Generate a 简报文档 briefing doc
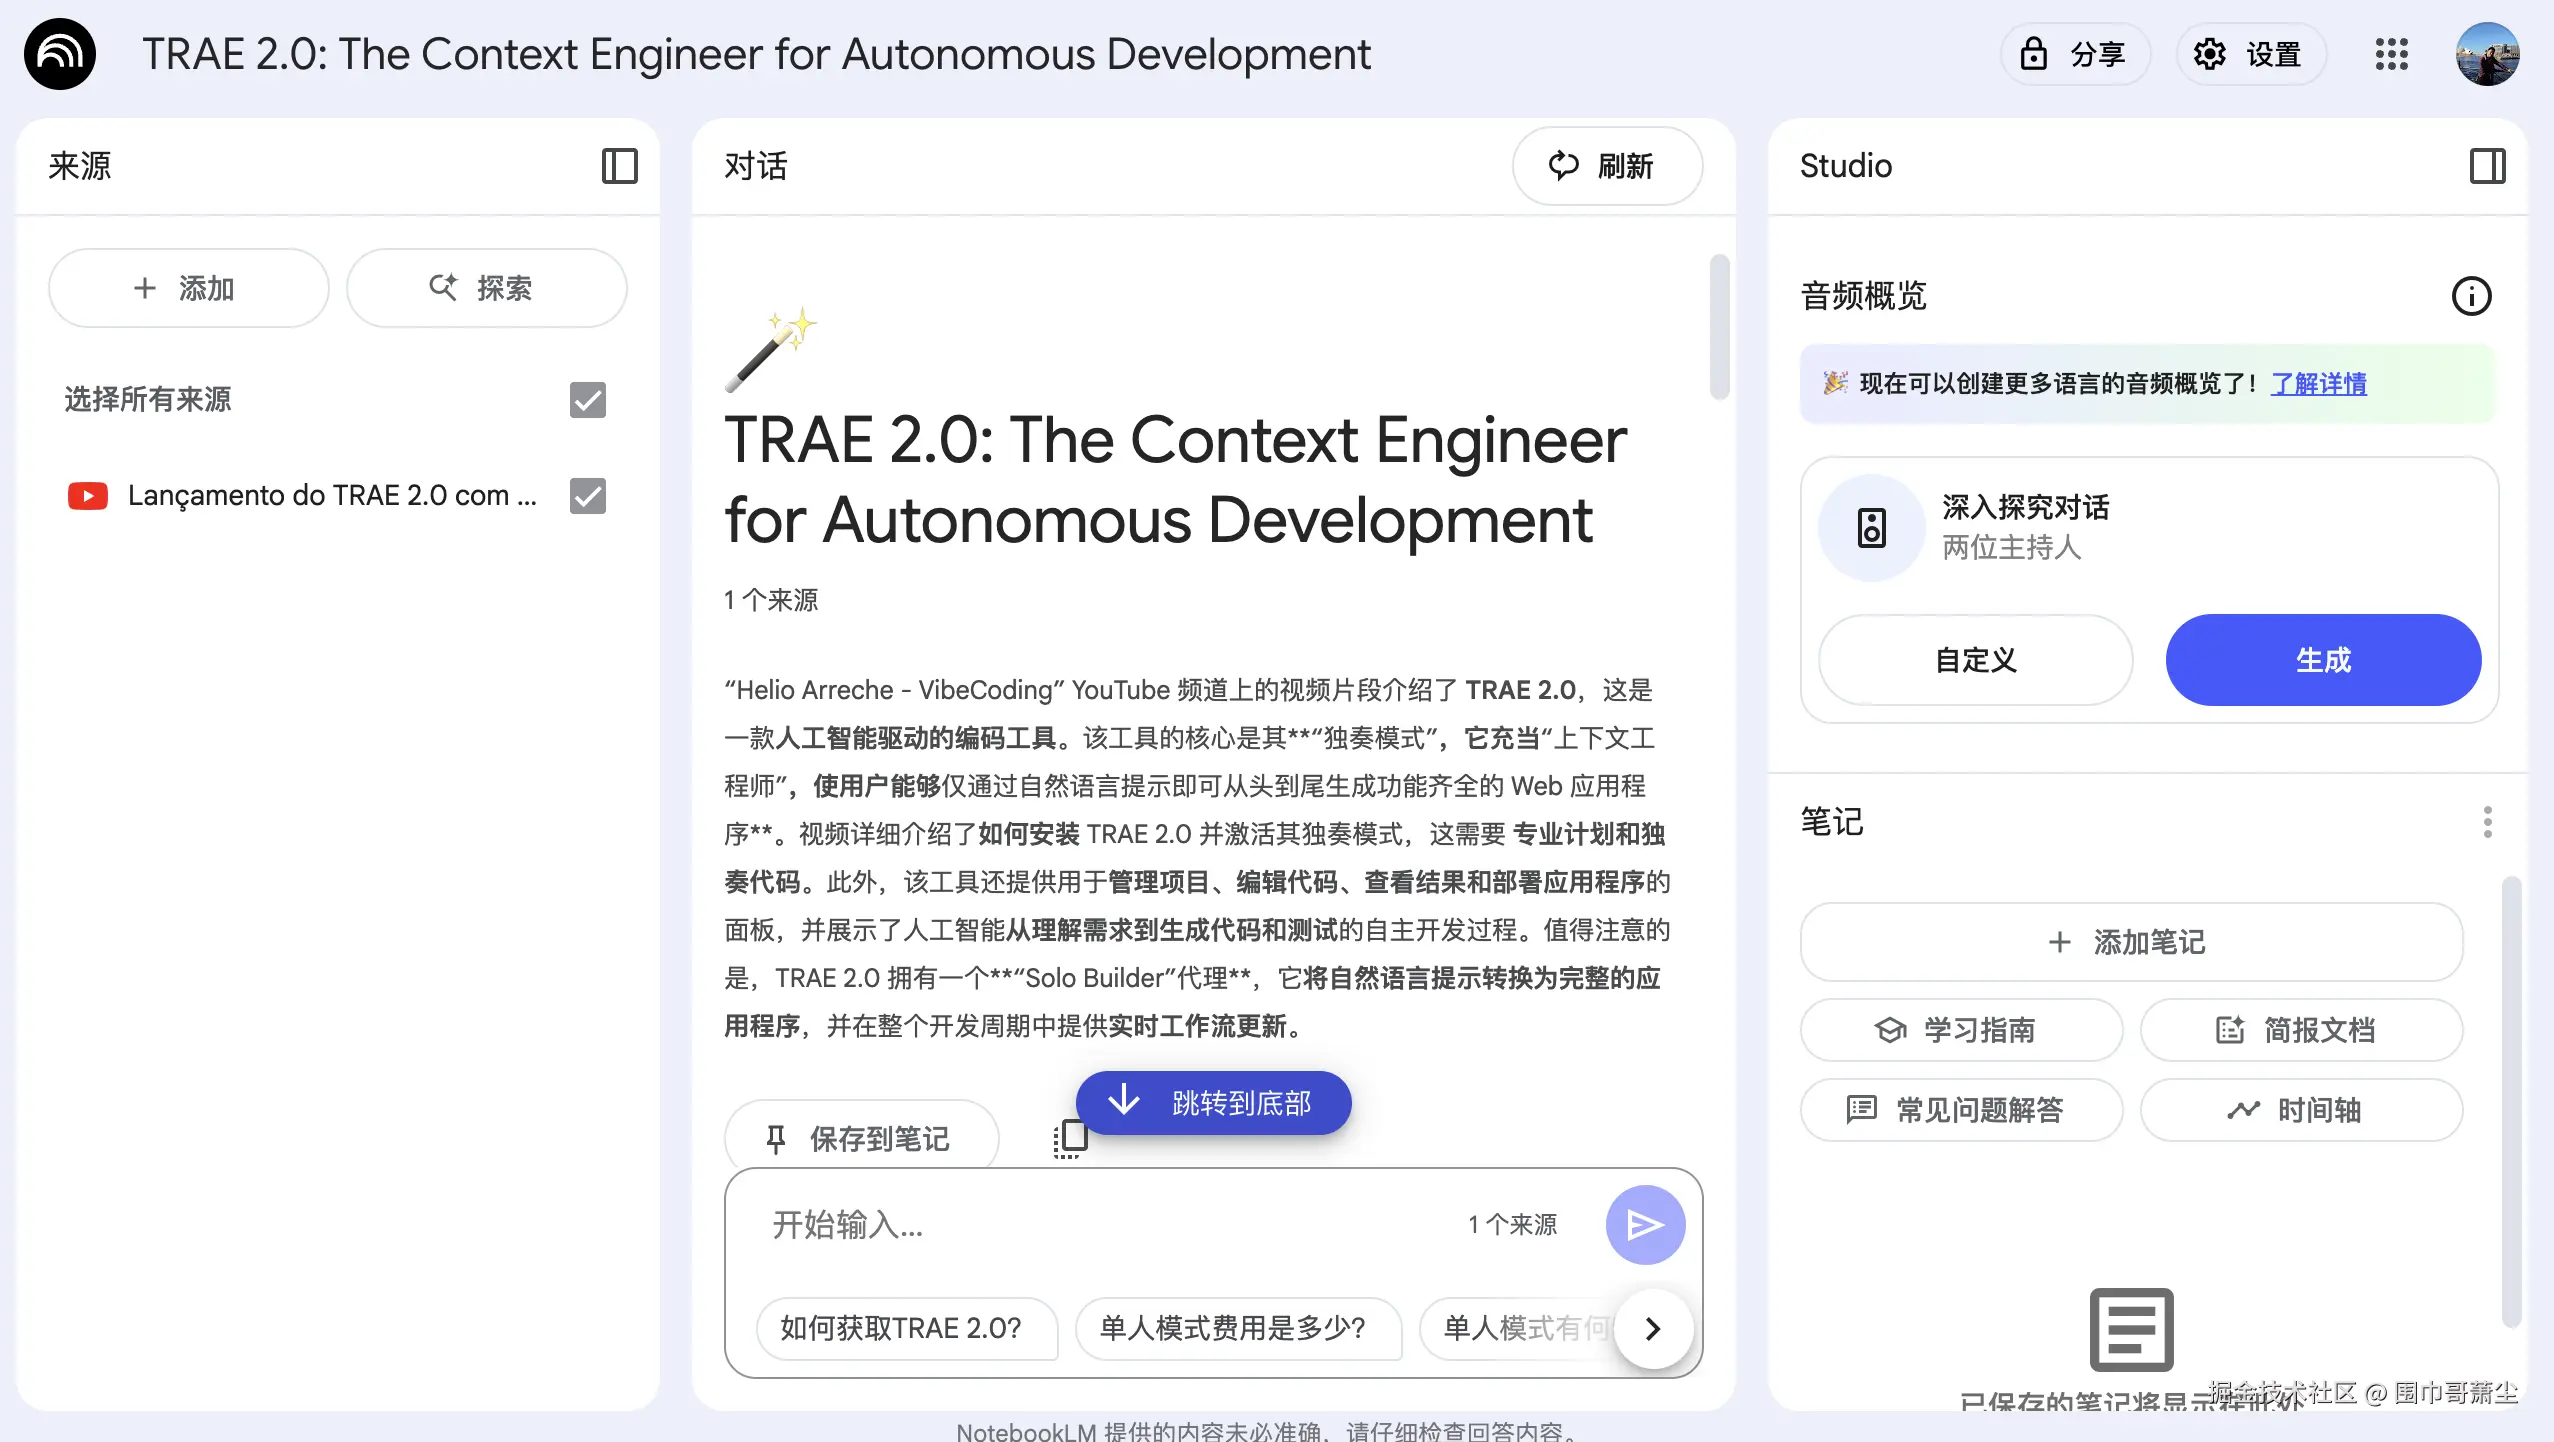This screenshot has width=2554, height=1442. coord(2300,1030)
